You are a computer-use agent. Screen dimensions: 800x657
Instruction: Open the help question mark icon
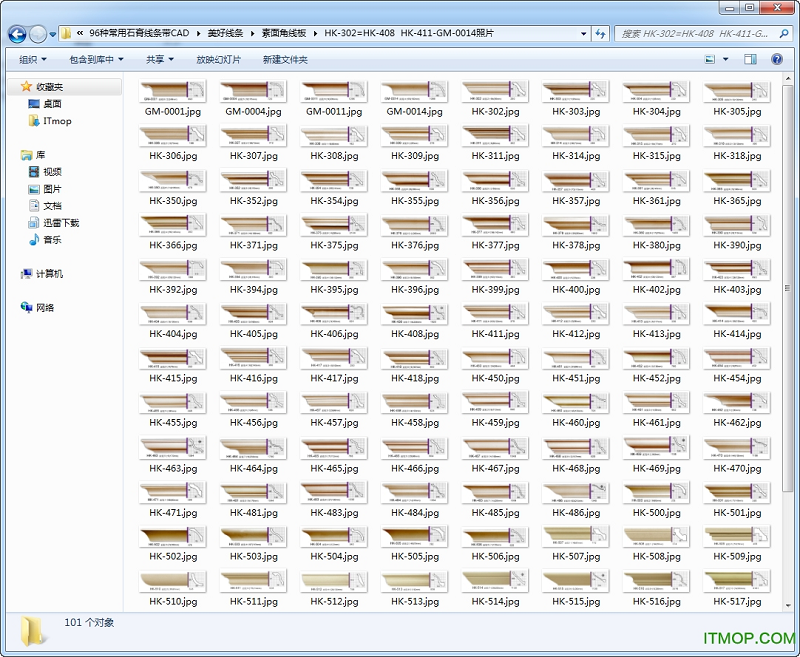click(777, 60)
